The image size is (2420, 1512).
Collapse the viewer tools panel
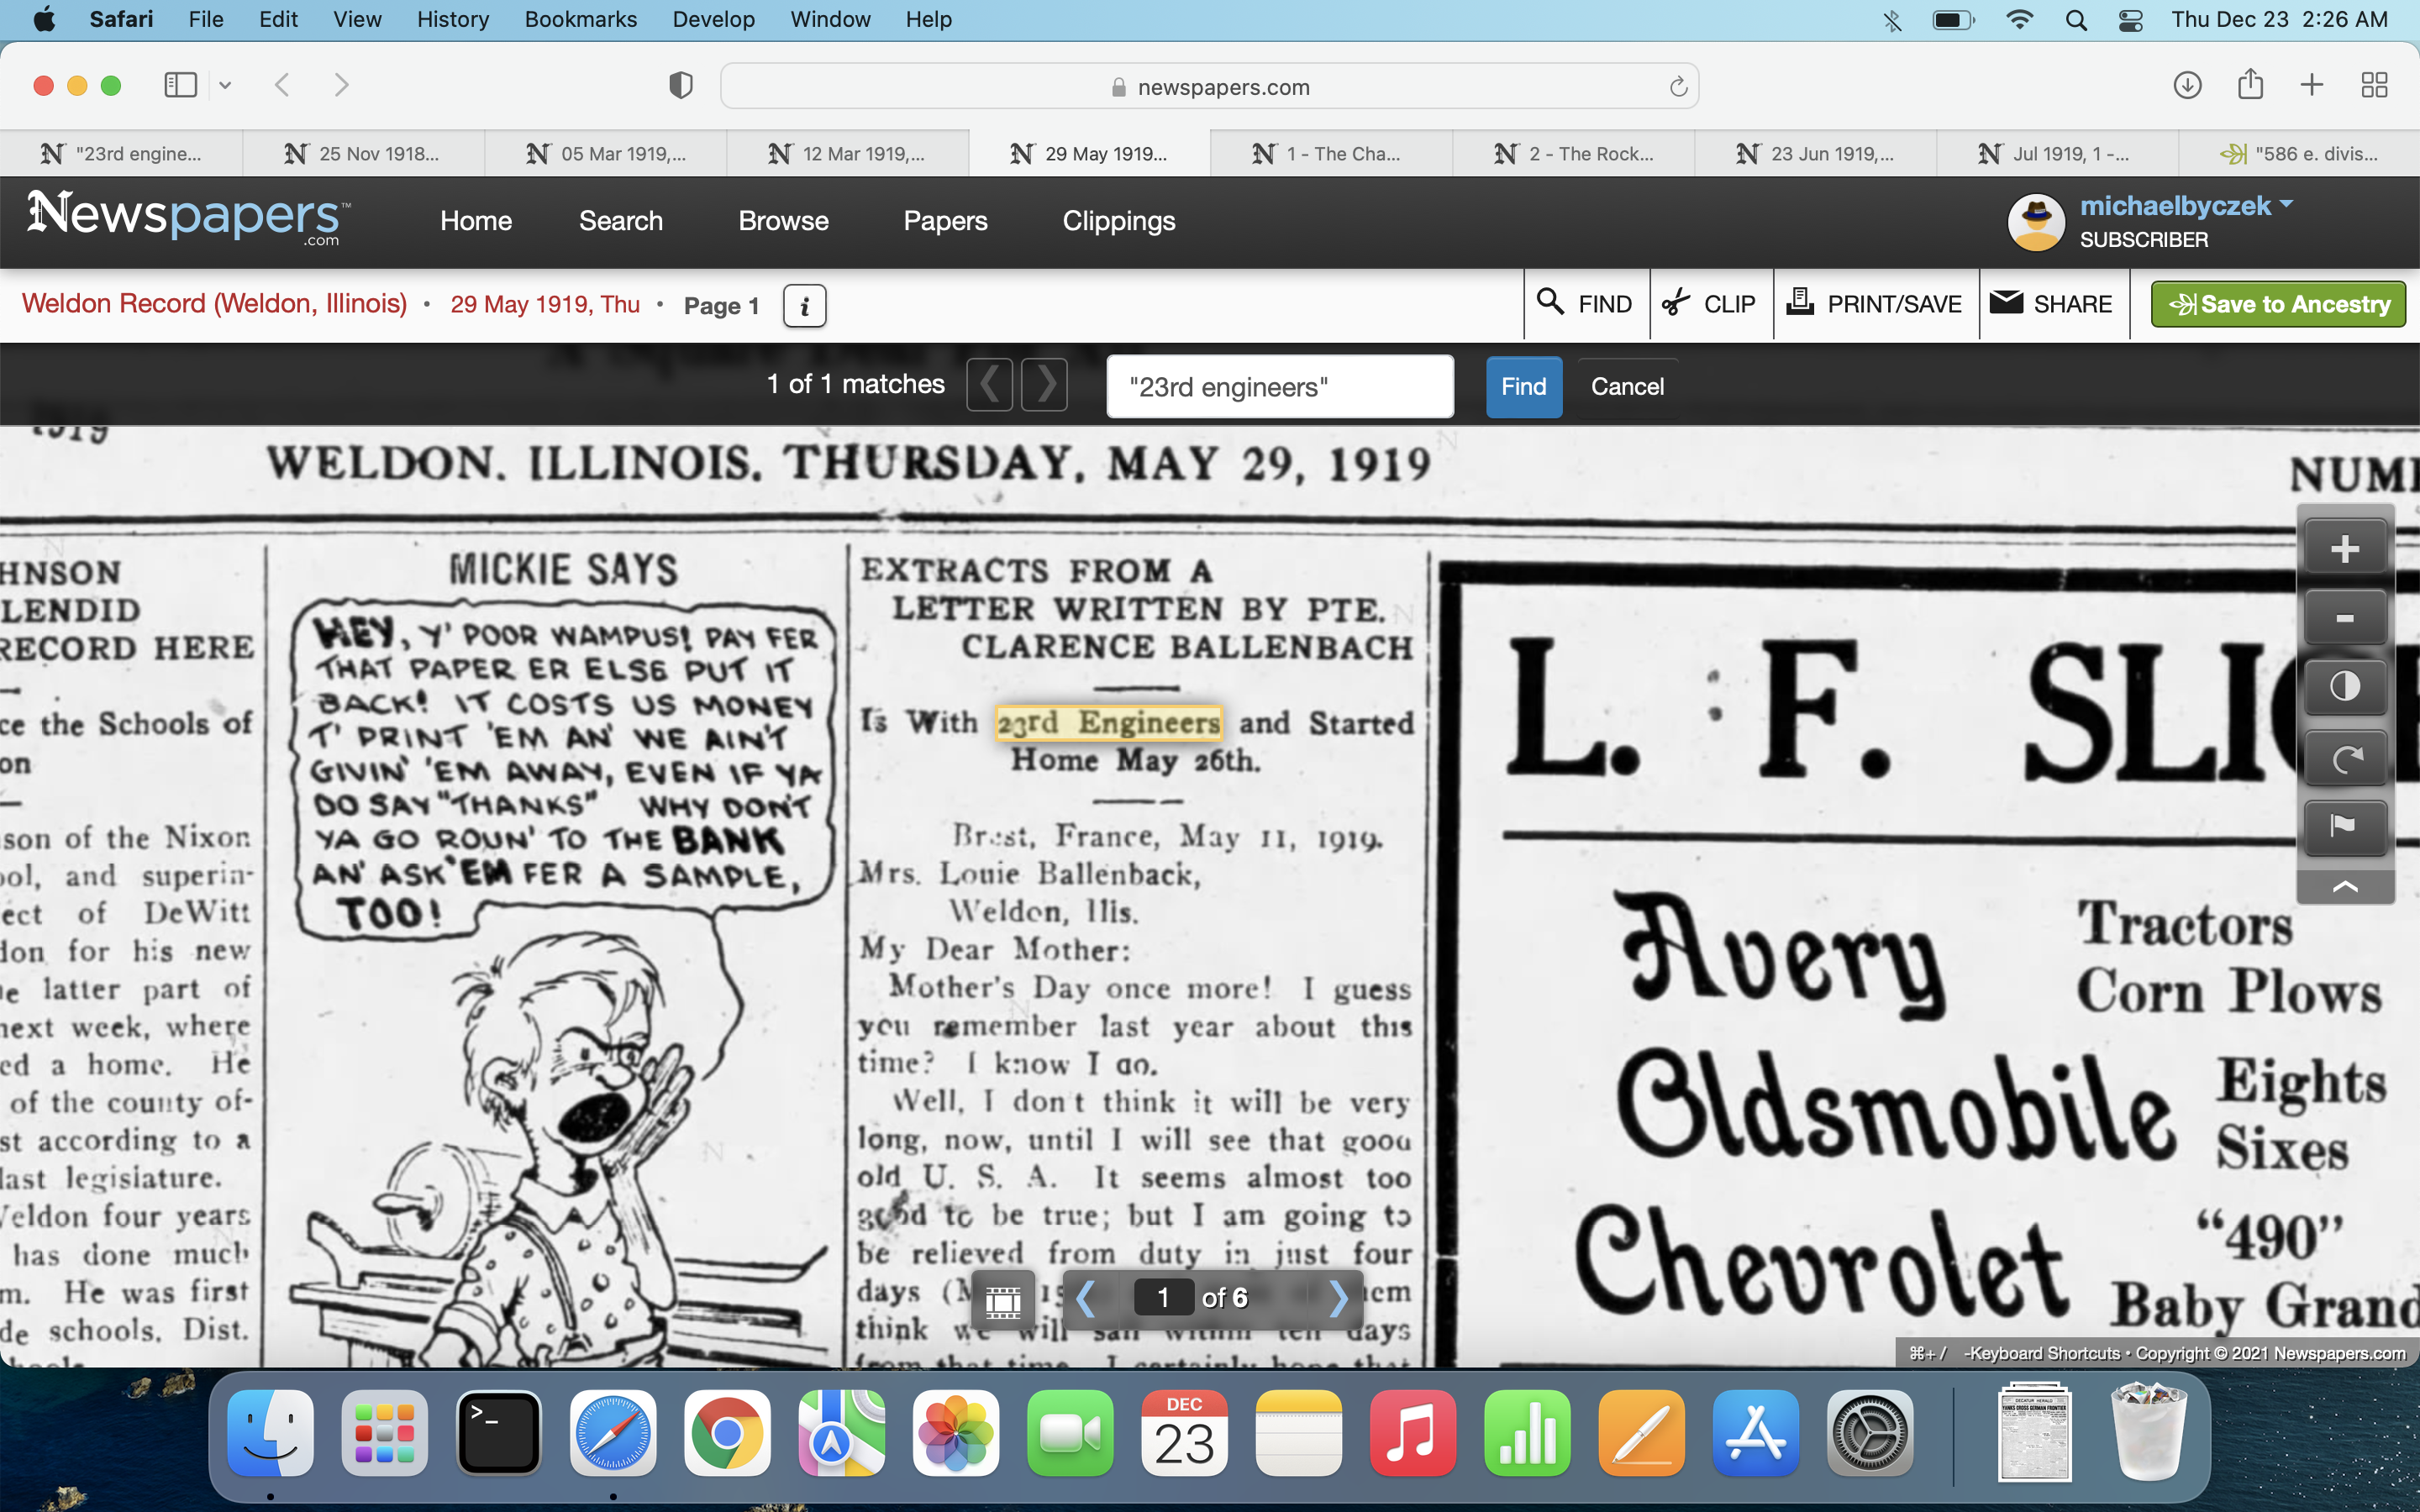(2344, 887)
